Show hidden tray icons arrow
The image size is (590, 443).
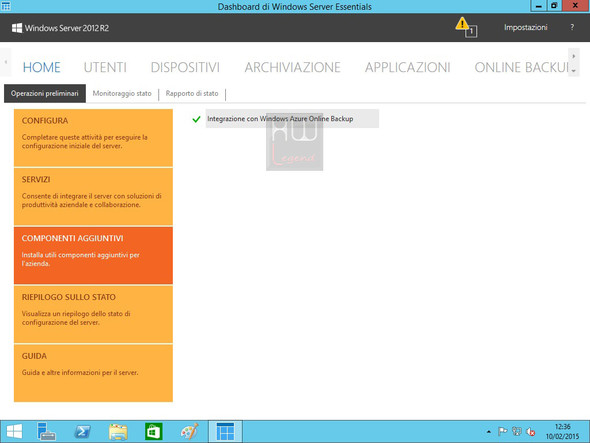pyautogui.click(x=488, y=432)
